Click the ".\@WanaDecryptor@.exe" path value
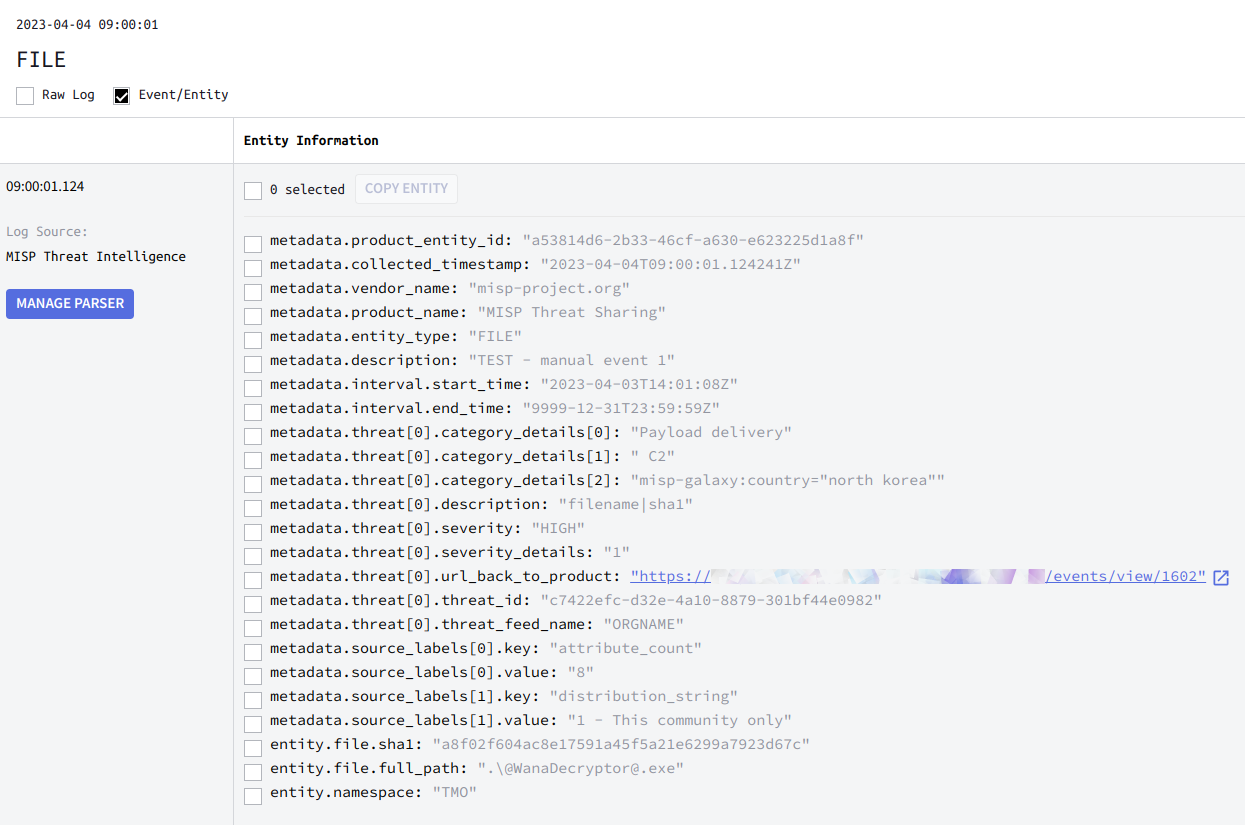1245x825 pixels. click(580, 768)
